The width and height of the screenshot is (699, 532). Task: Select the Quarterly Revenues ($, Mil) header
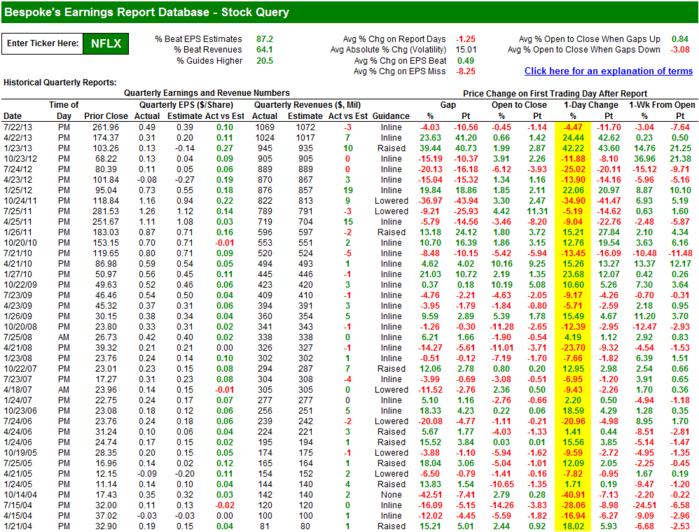point(307,105)
